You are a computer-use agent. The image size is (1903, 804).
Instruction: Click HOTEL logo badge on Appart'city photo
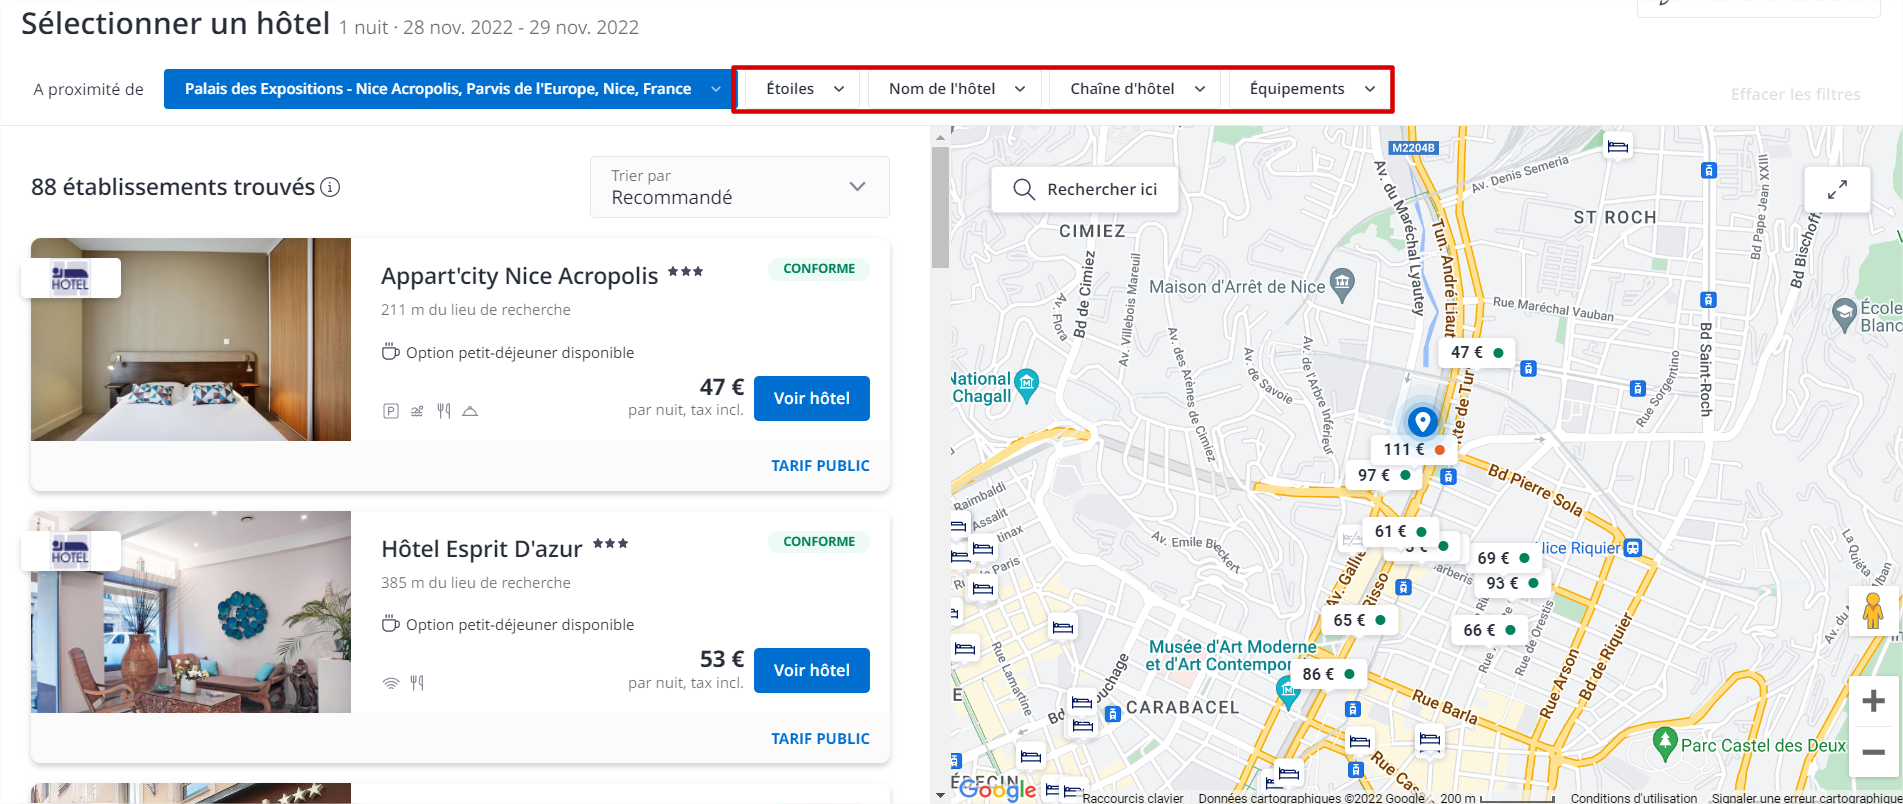tap(70, 278)
